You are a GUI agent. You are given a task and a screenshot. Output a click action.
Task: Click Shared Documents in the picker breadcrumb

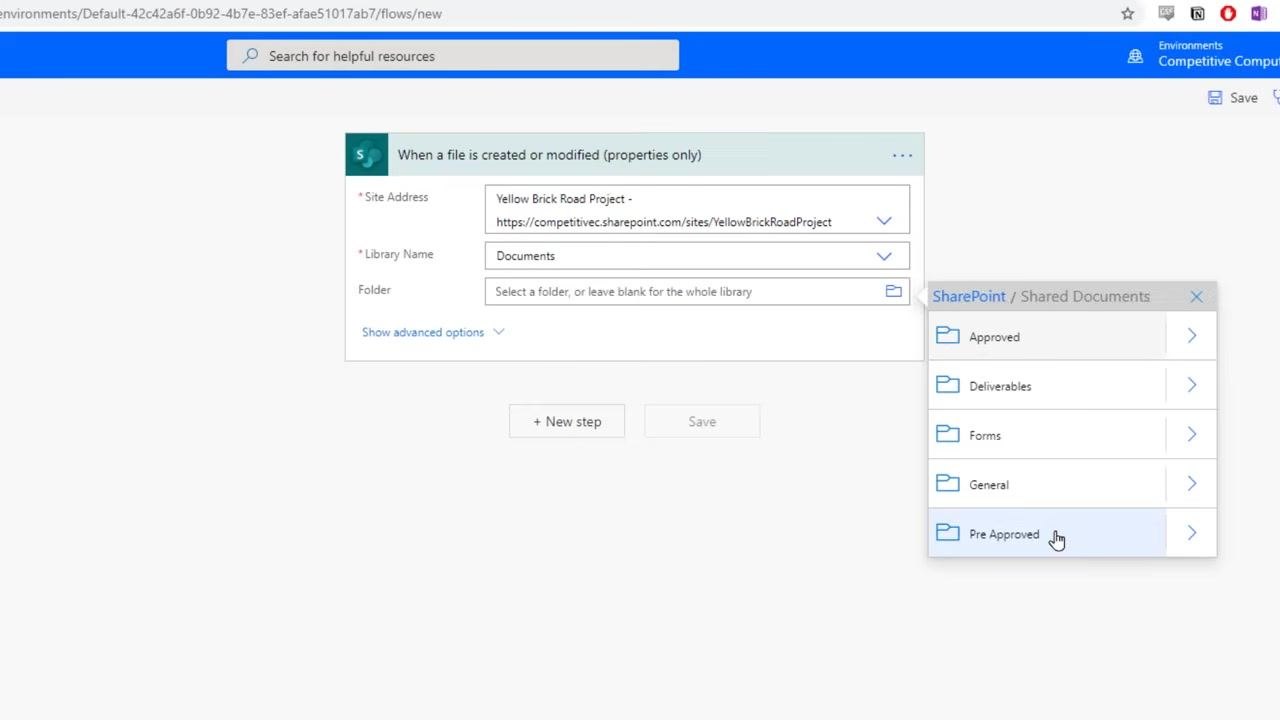[x=1085, y=296]
